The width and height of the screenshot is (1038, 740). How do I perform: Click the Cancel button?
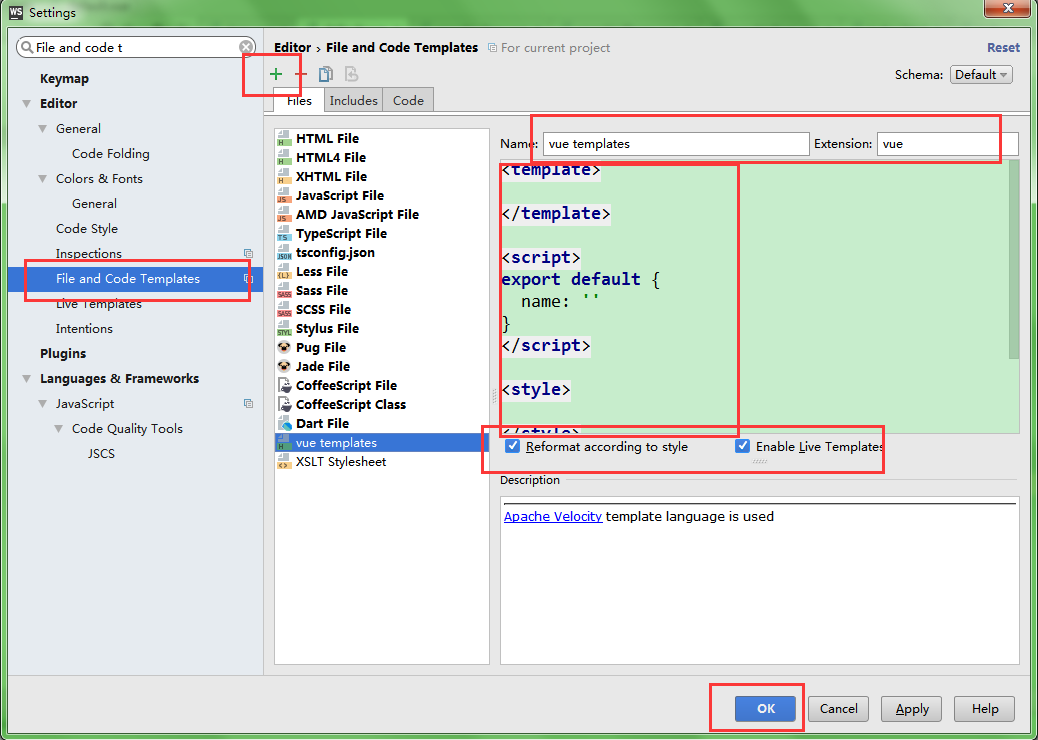(839, 709)
